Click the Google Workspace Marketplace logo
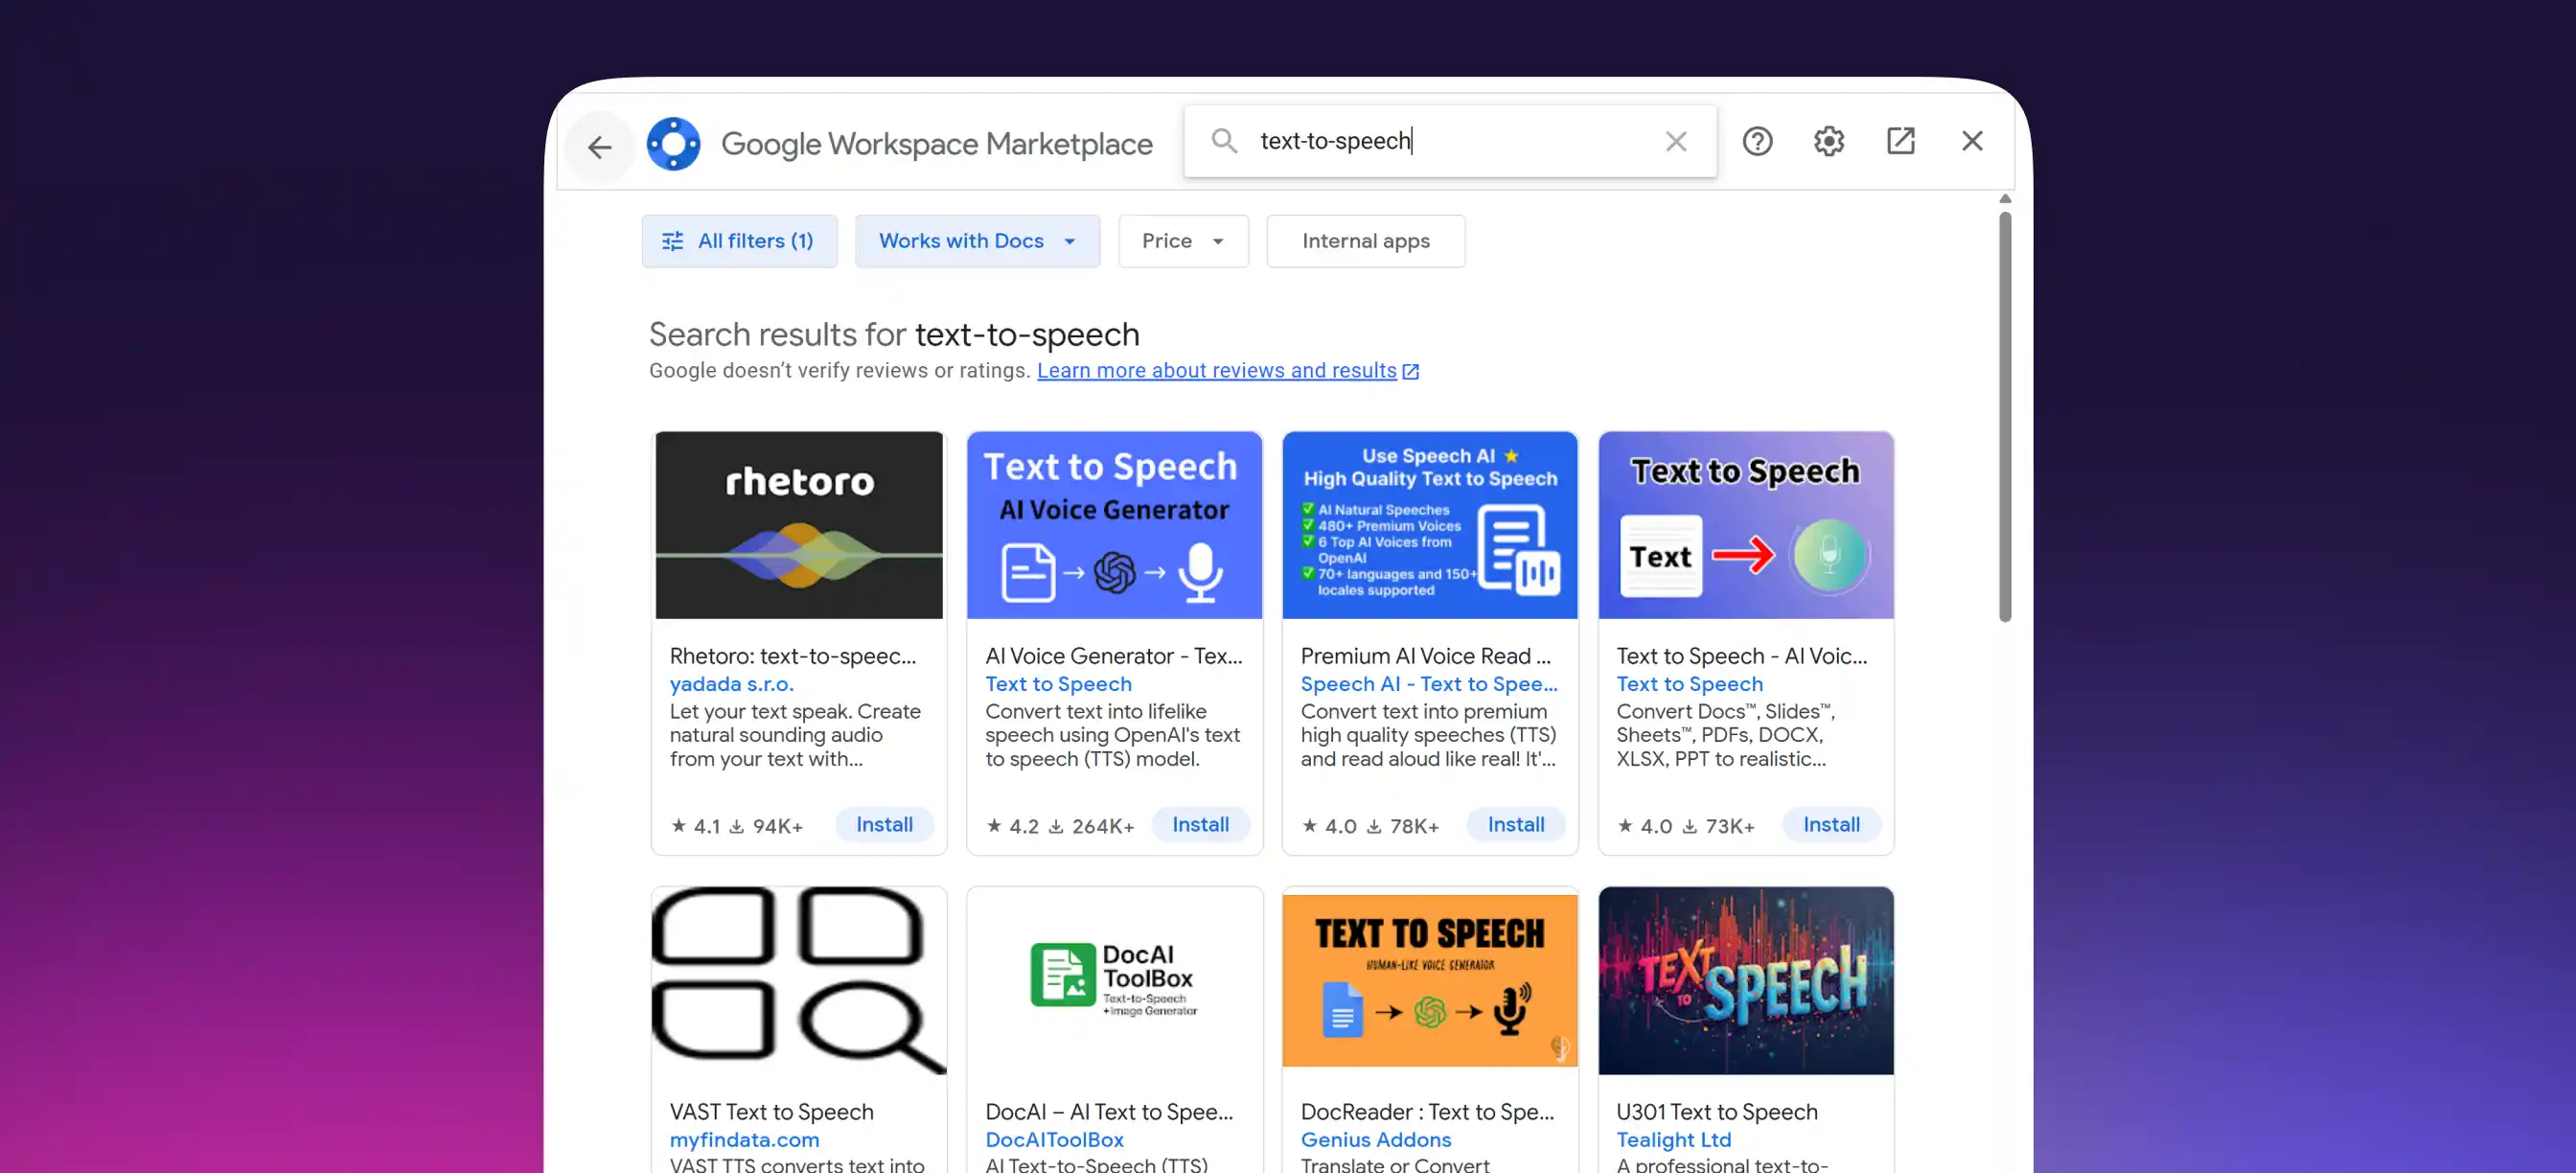2576x1173 pixels. click(x=674, y=143)
